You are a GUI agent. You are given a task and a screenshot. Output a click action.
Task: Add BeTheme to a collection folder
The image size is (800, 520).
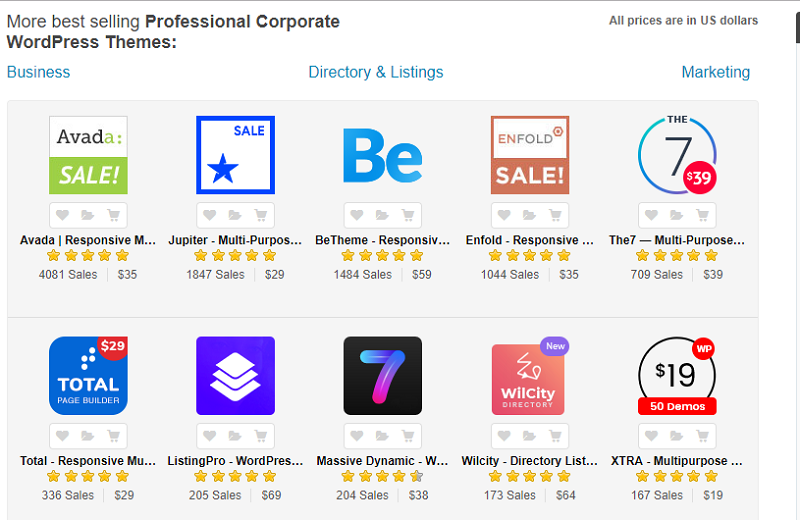(383, 215)
